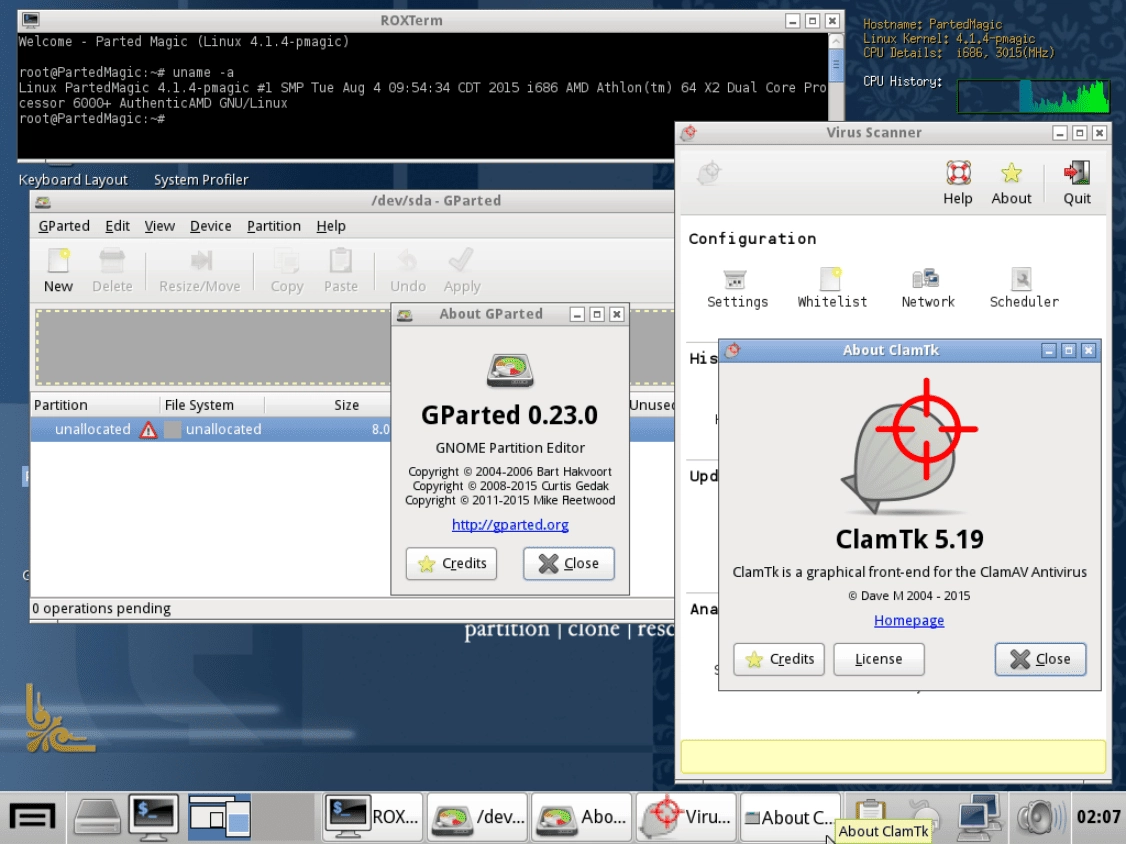Image resolution: width=1126 pixels, height=844 pixels.
Task: Click Credits in About GParted dialog
Action: pyautogui.click(x=451, y=563)
